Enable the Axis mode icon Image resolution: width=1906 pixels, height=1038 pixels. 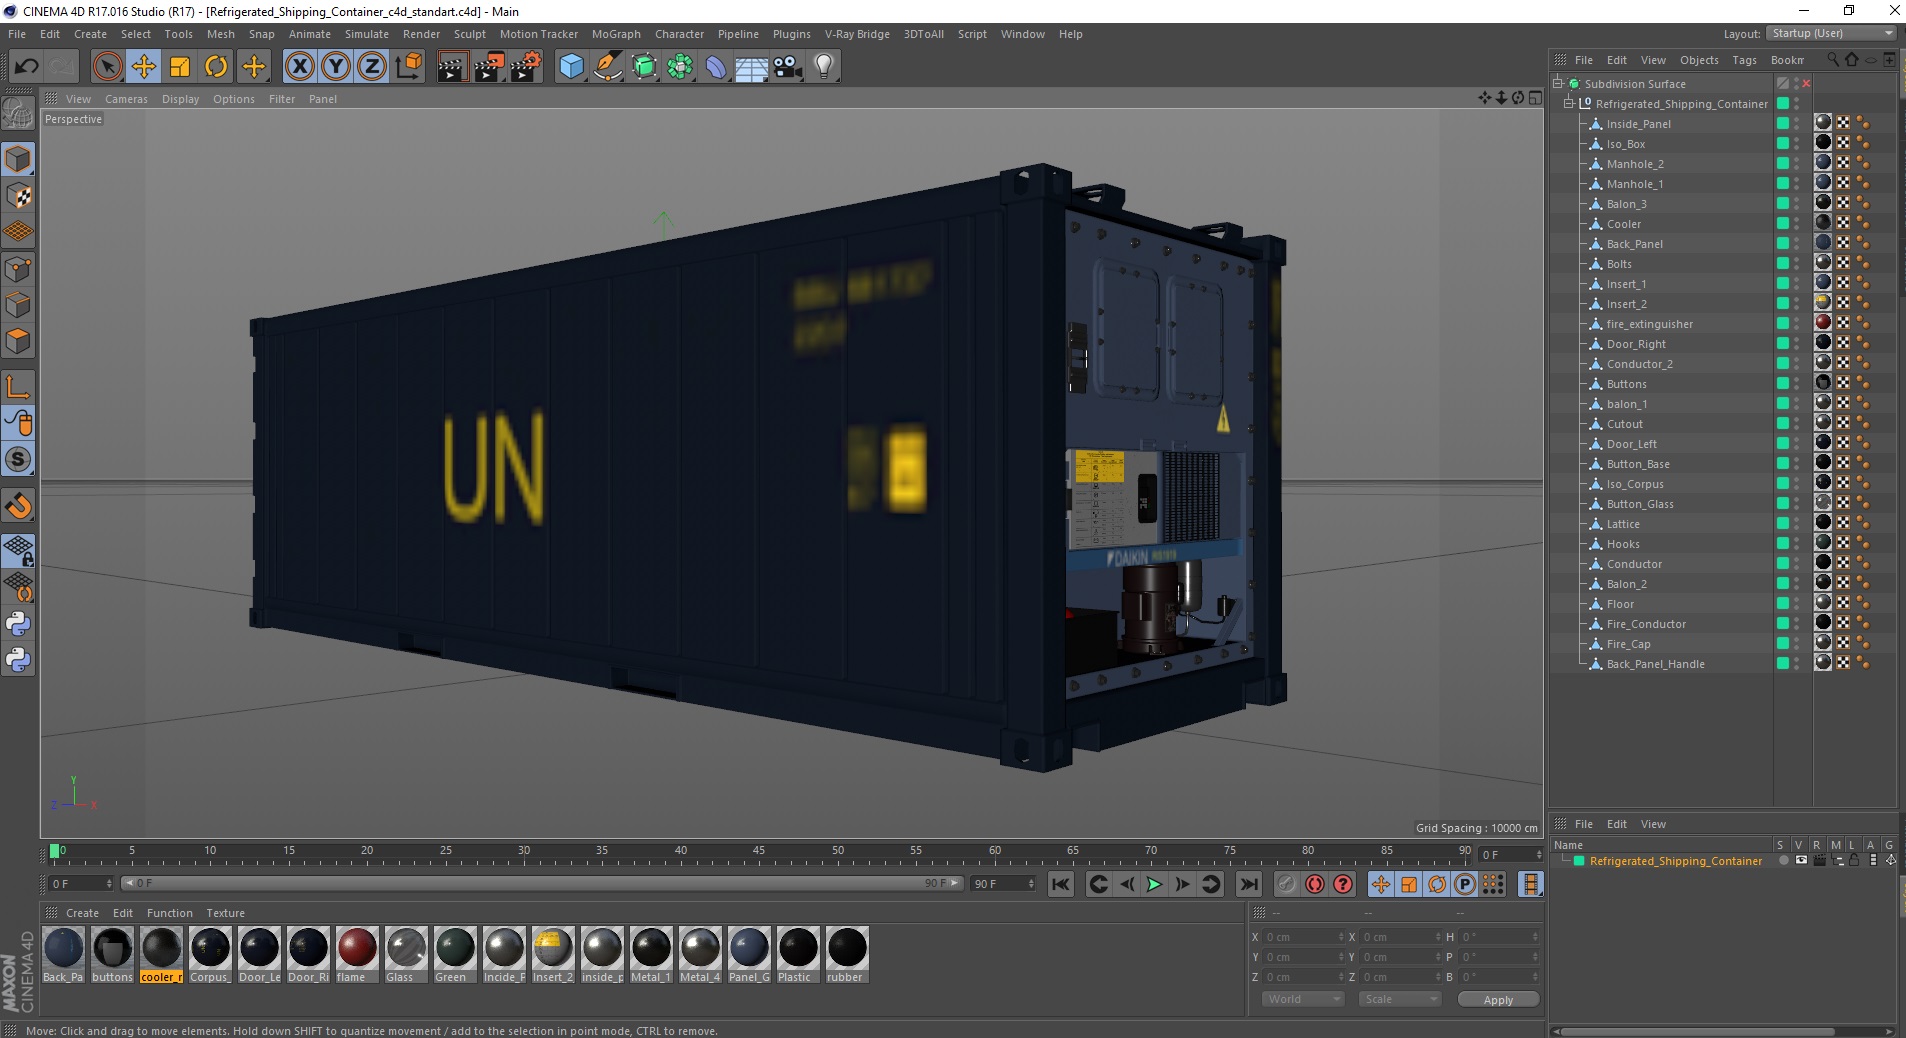(x=18, y=387)
